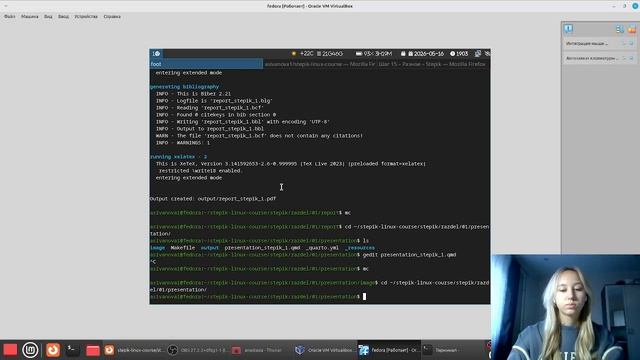Select the Шаг 15 Stepik Firefox guest tab

coord(433,64)
